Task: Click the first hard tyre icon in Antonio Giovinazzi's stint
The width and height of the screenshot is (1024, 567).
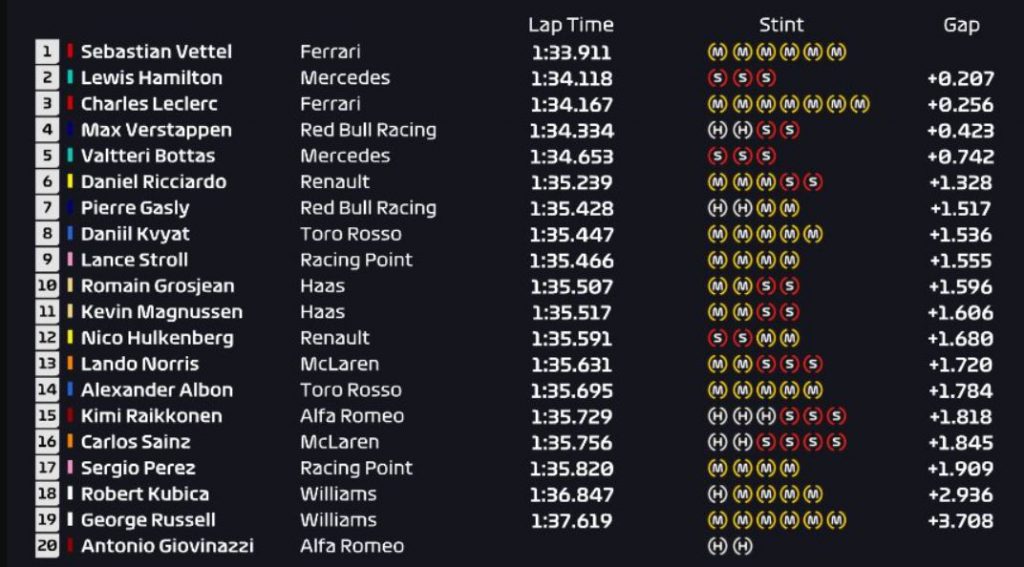Action: 717,546
